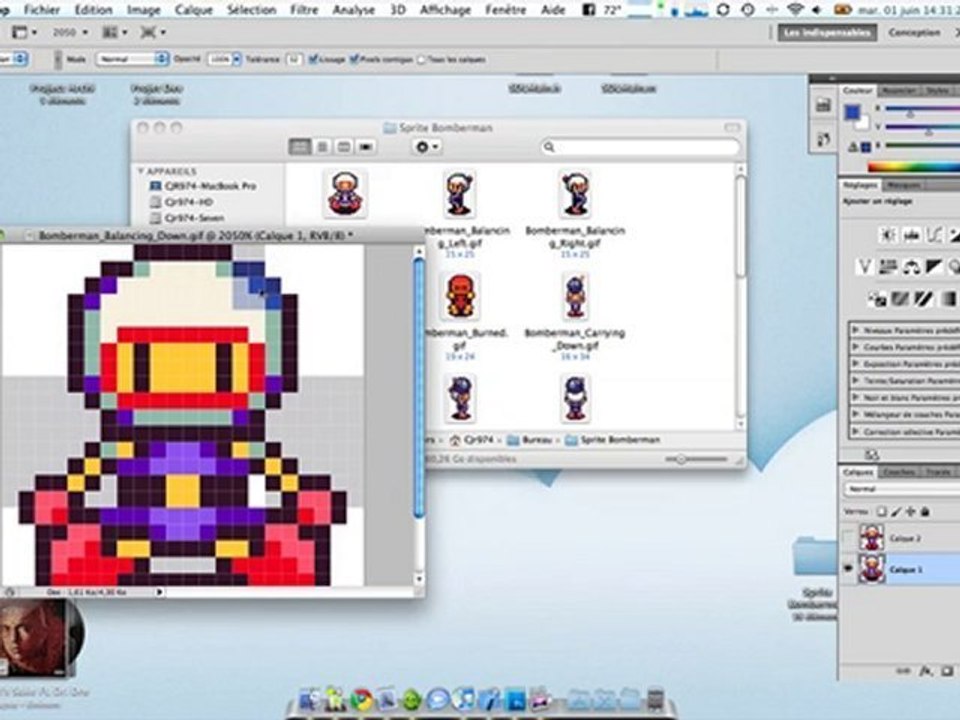Viewport: 960px width, 720px height.
Task: Open layer styles fx button
Action: pyautogui.click(x=926, y=671)
